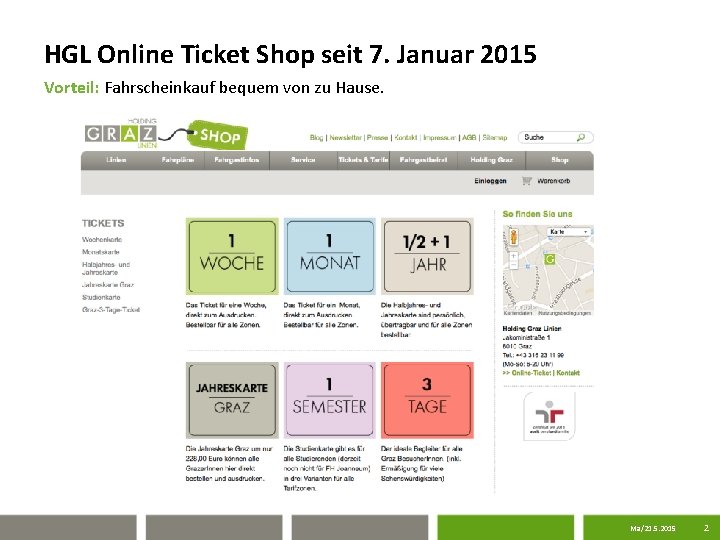Click the >> Online-Ticket link
The height and width of the screenshot is (540, 720).
527,373
